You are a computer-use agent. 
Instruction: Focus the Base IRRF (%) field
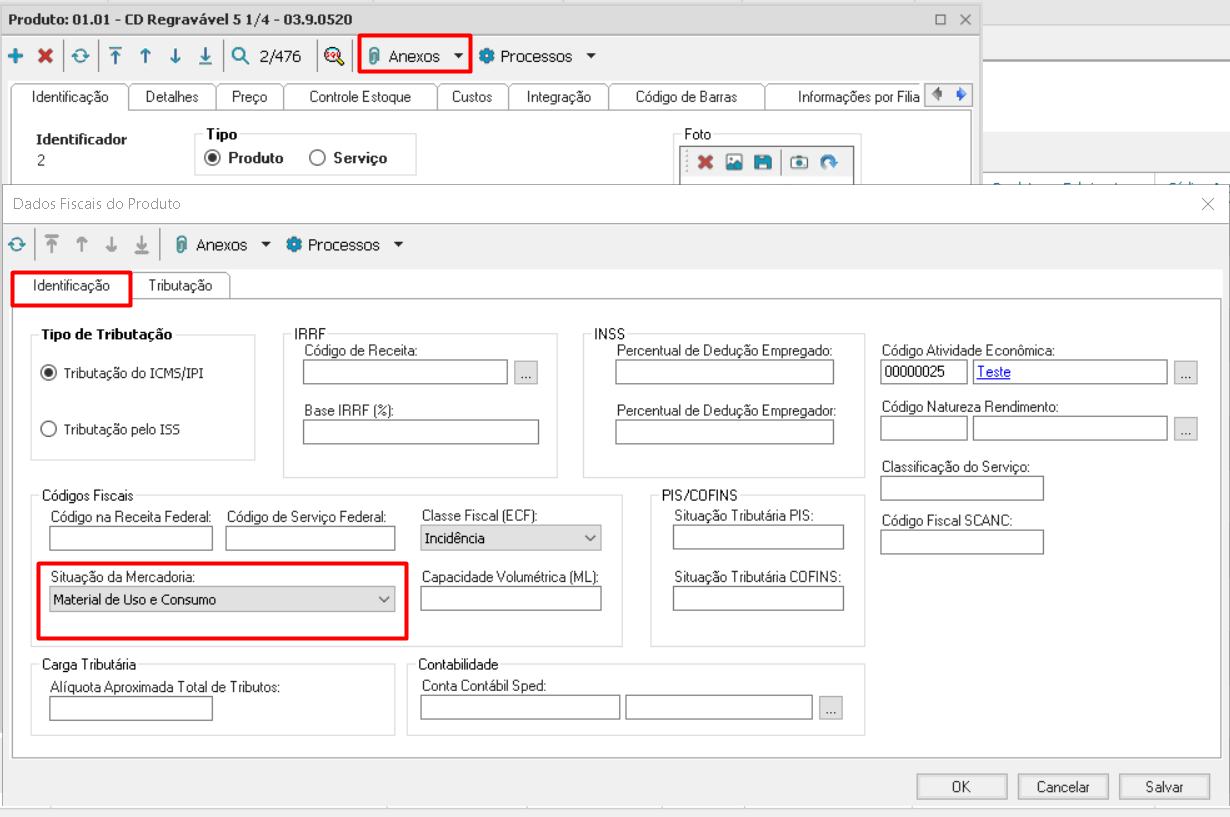(421, 432)
